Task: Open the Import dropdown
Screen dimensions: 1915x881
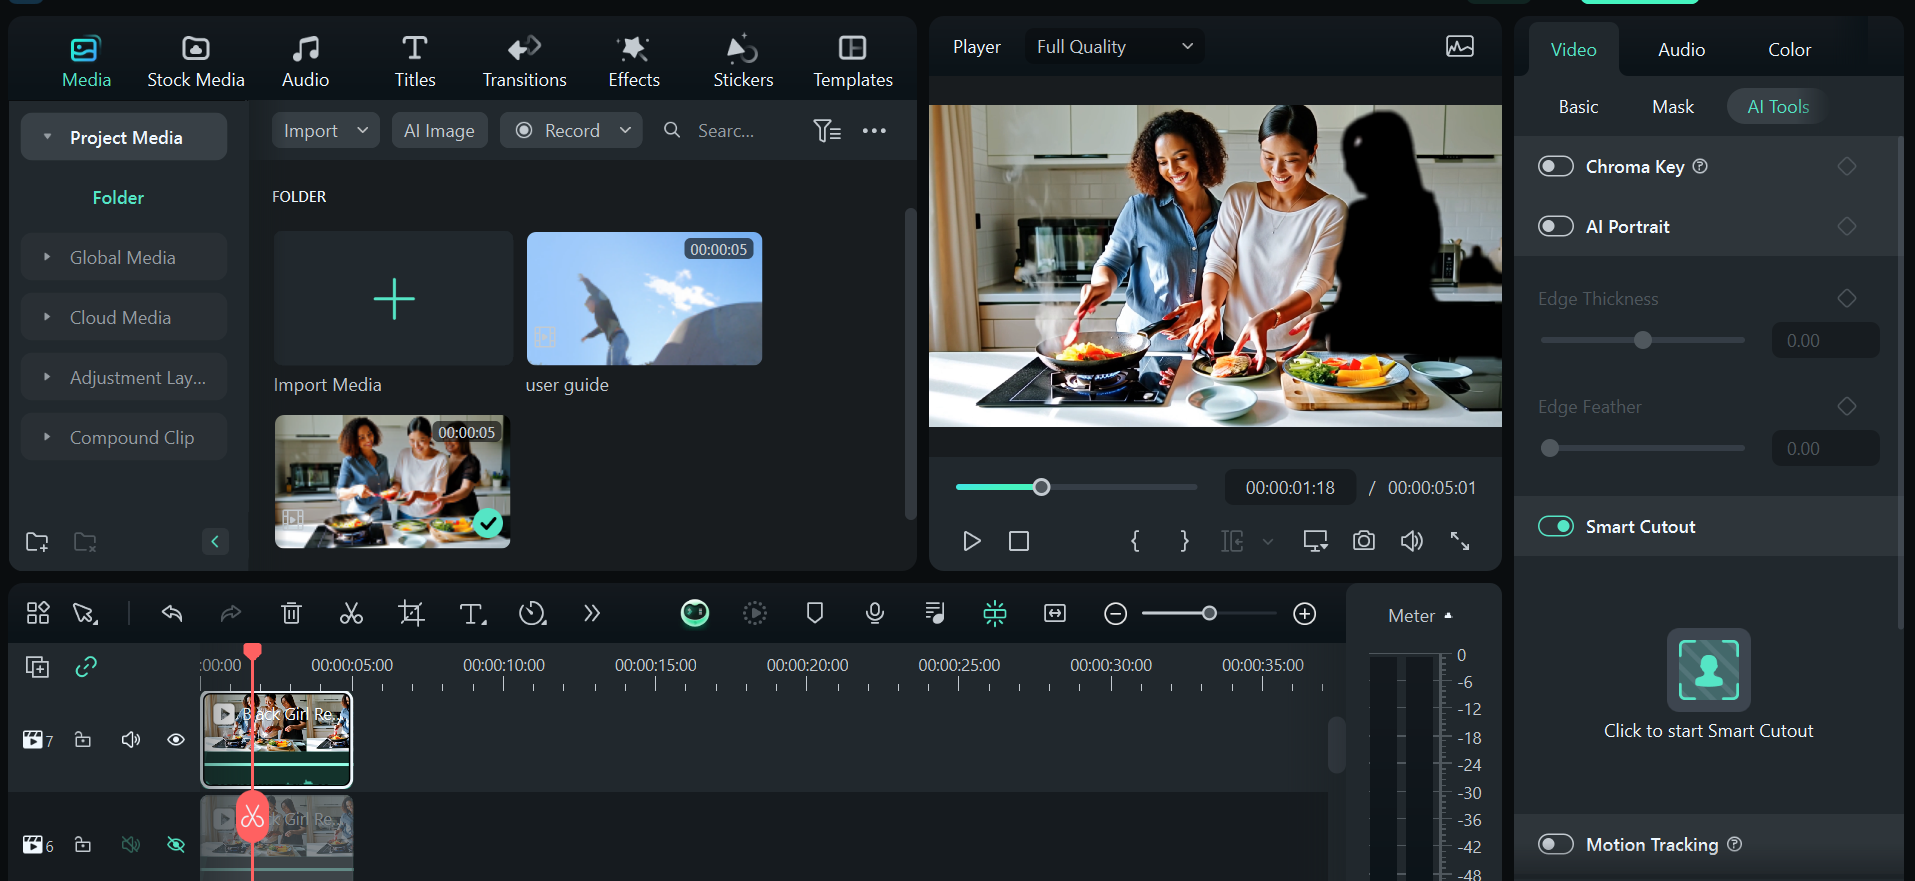Action: point(326,130)
